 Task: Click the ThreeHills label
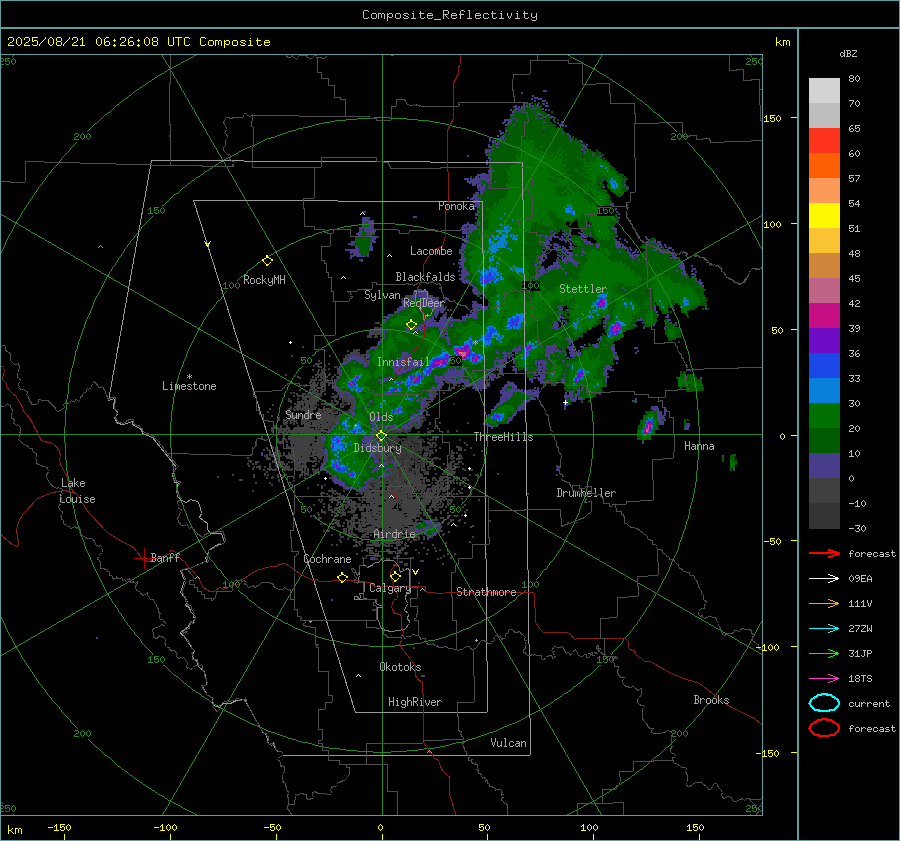(503, 437)
